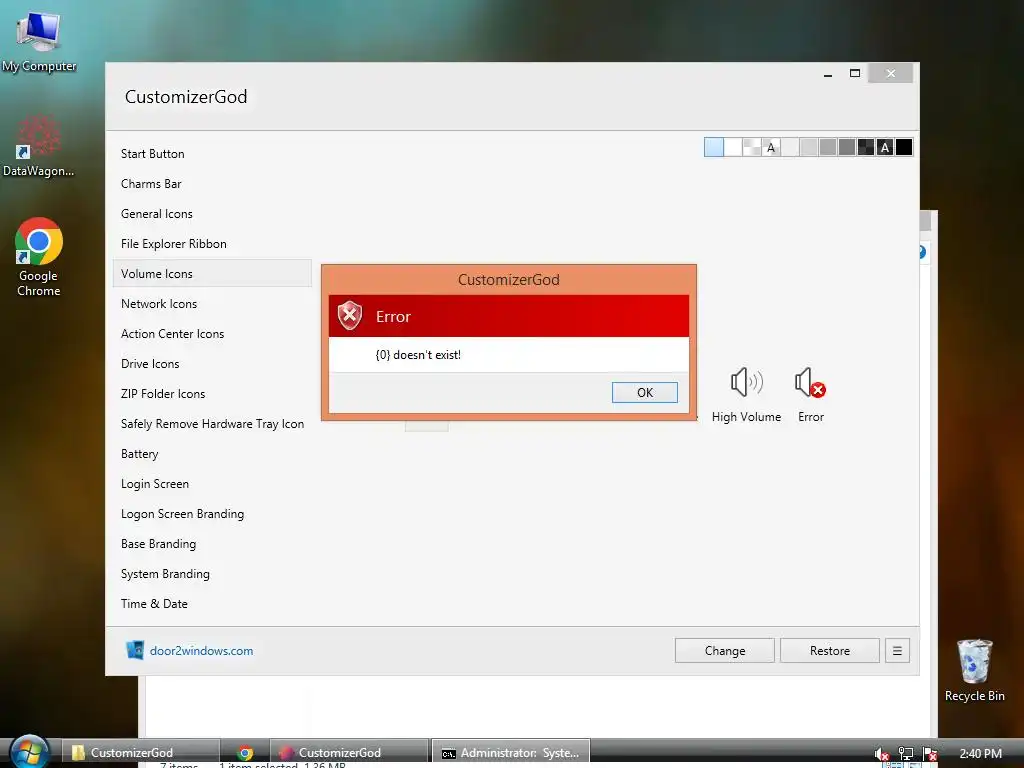This screenshot has height=768, width=1024.
Task: Open the File Explorer Ribbon category
Action: tap(173, 244)
